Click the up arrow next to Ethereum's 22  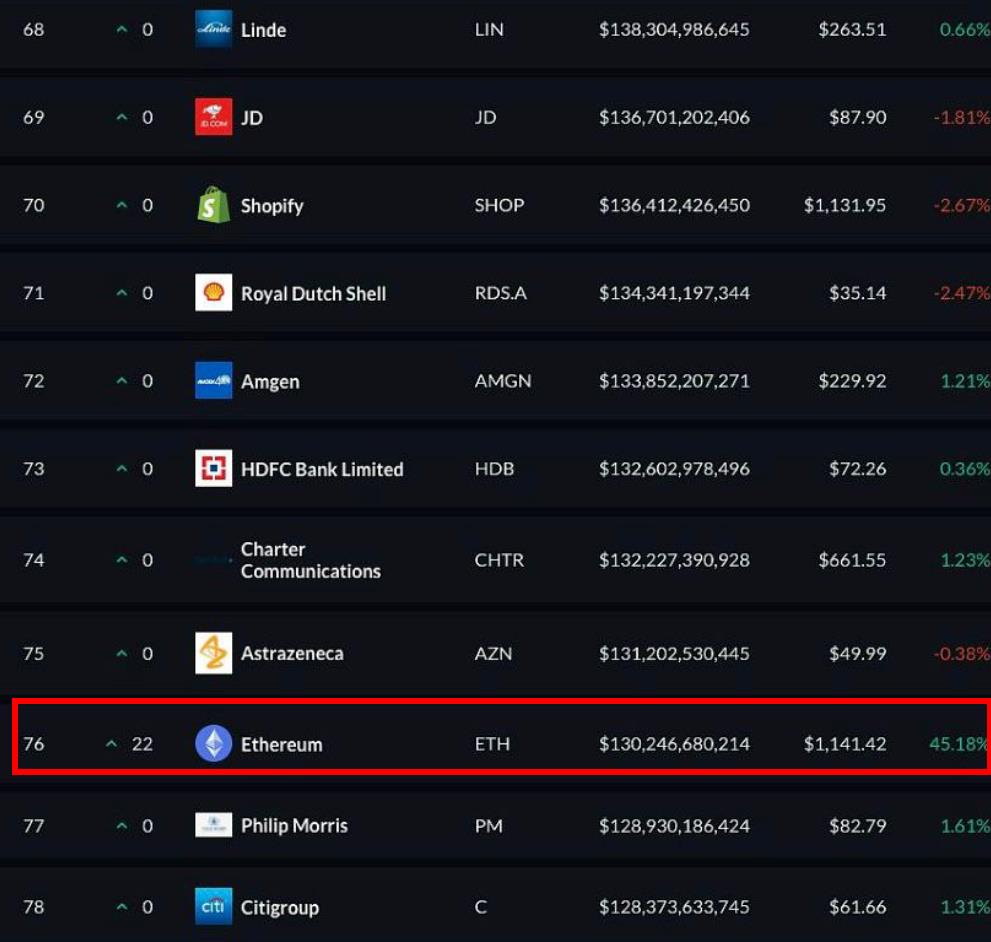click(x=111, y=743)
